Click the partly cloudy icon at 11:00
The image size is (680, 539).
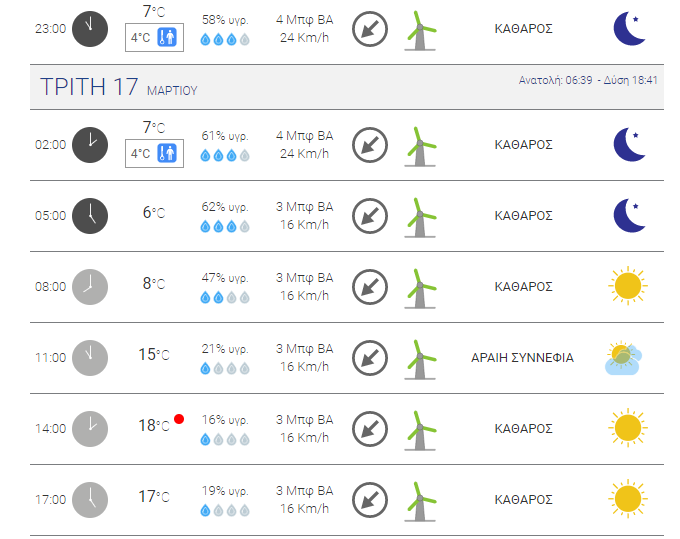pyautogui.click(x=623, y=358)
